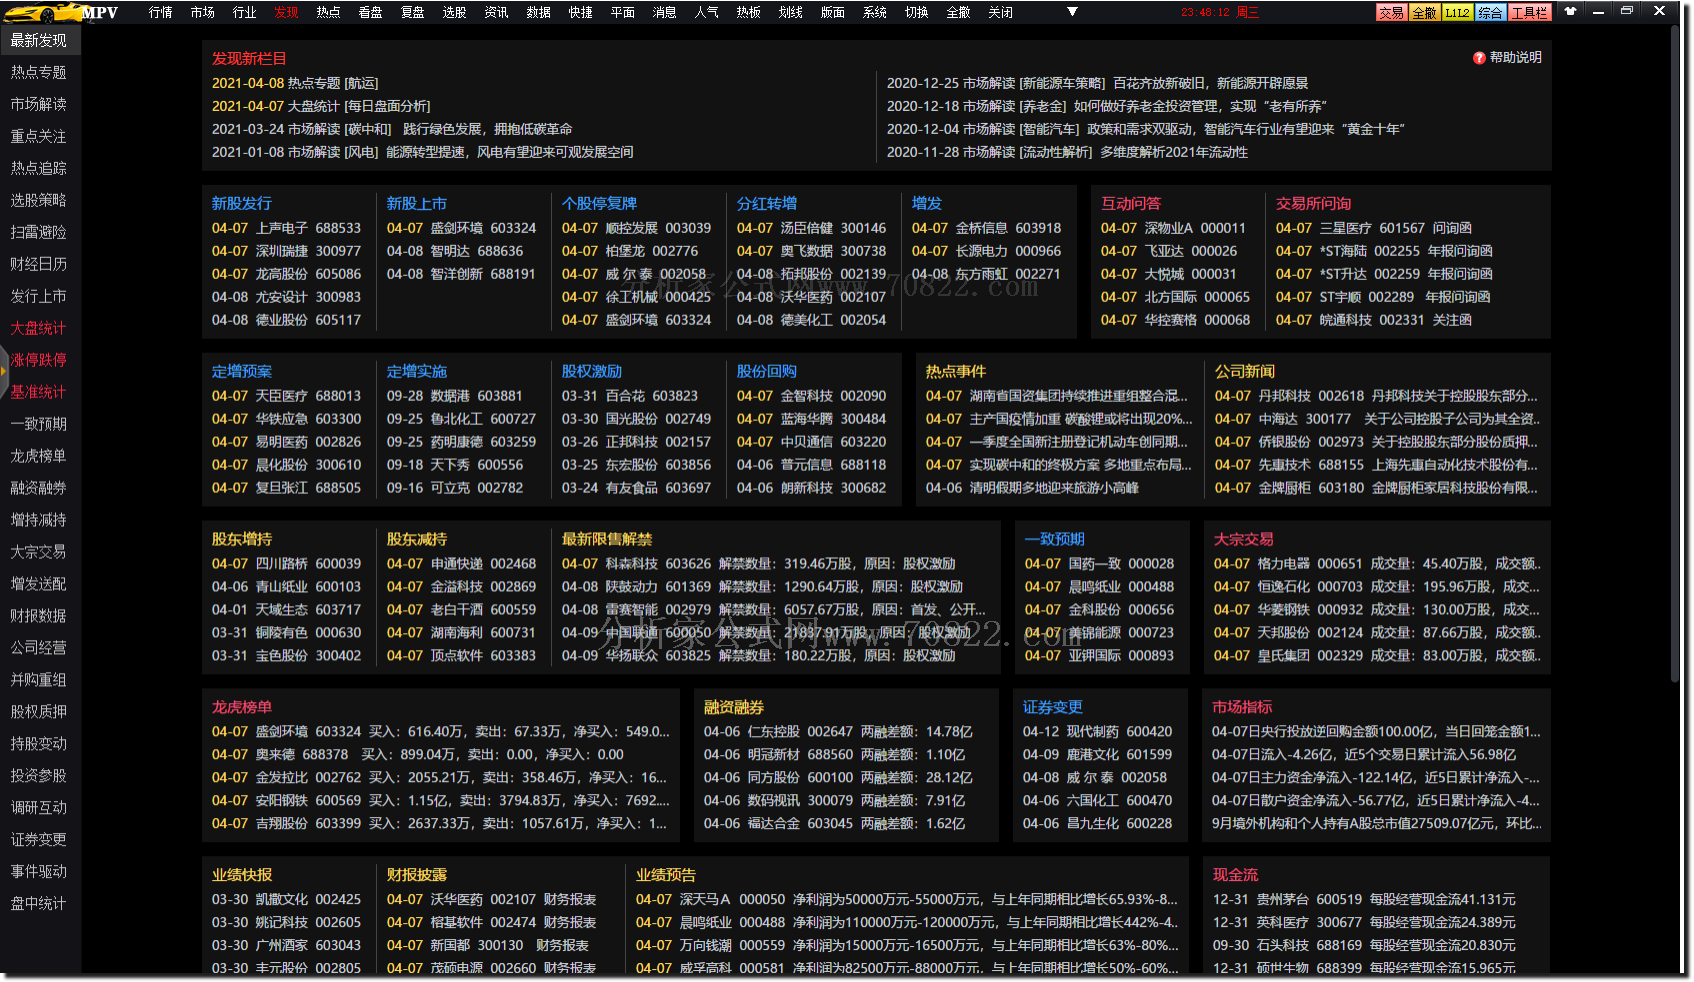Open the skin/theme shirt icon
Image resolution: width=1694 pixels, height=982 pixels.
(1571, 11)
